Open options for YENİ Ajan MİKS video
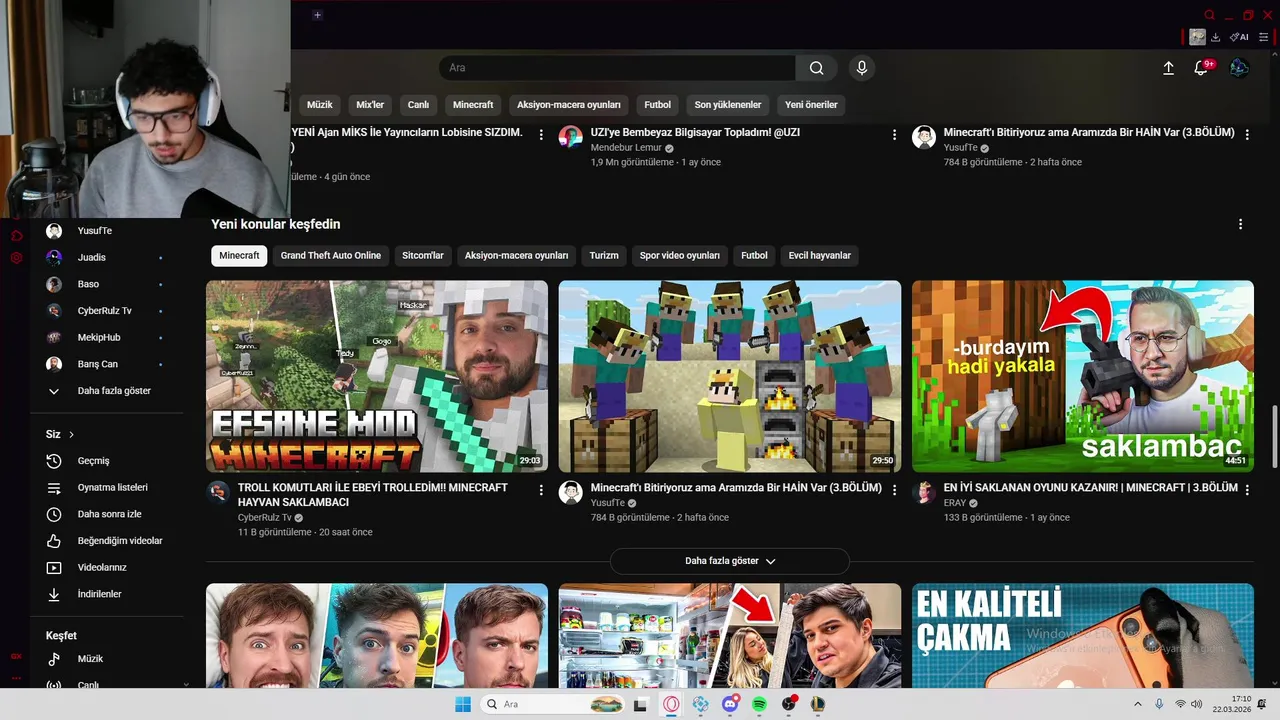Viewport: 1280px width, 720px height. (x=541, y=134)
